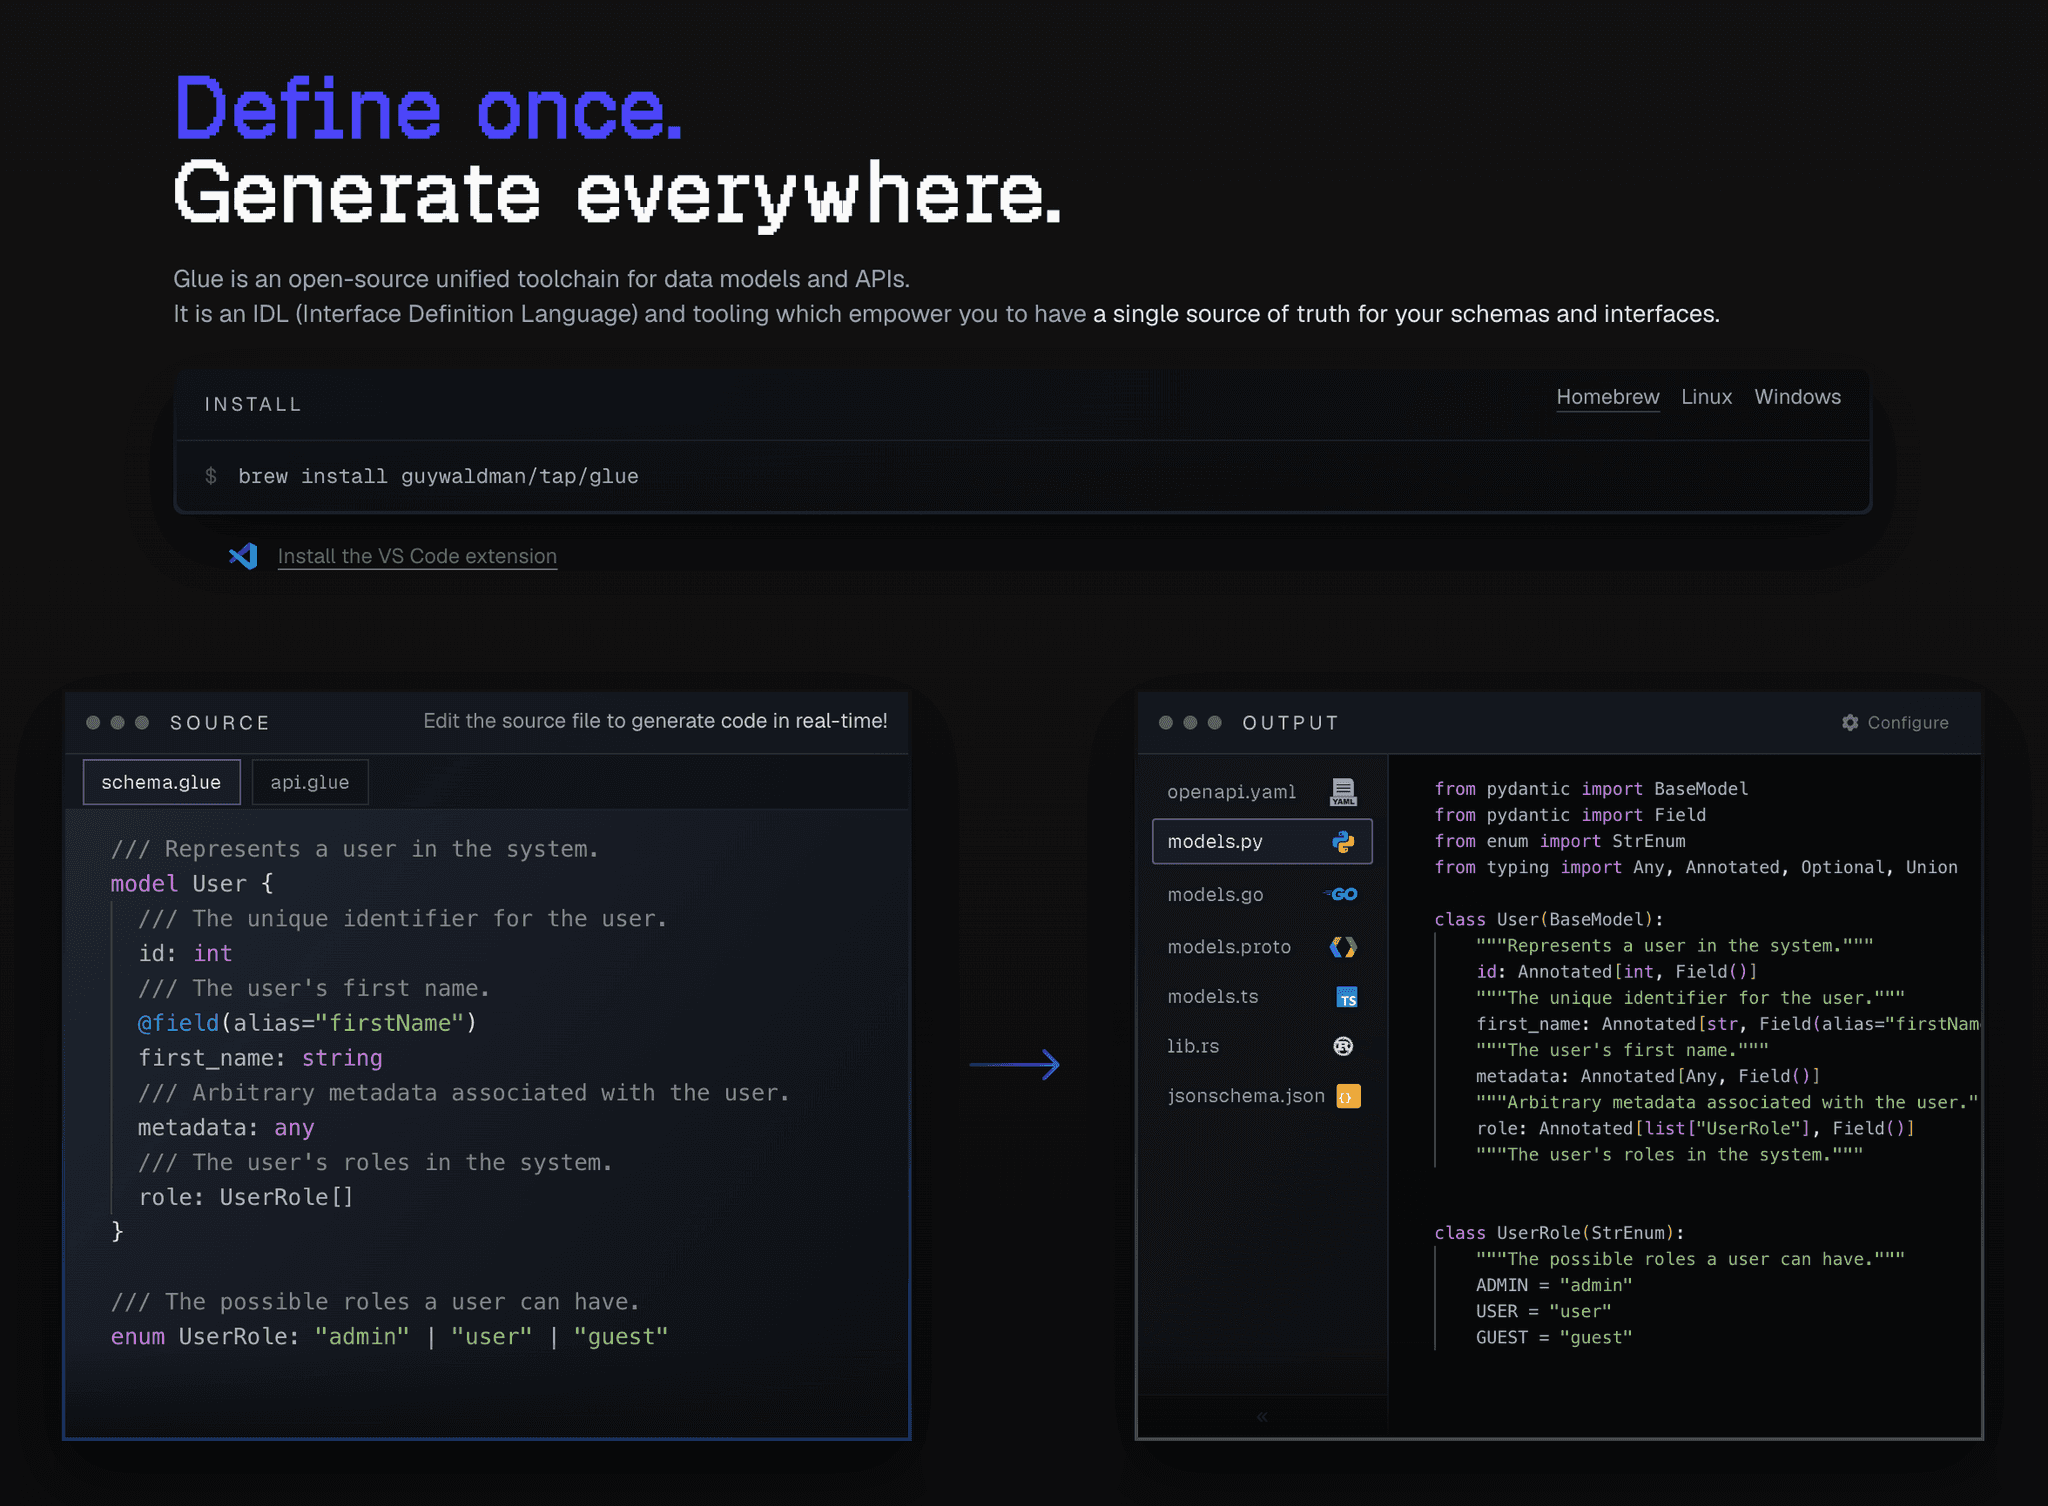Switch to the api.glue tab
The image size is (2048, 1506).
[x=310, y=782]
